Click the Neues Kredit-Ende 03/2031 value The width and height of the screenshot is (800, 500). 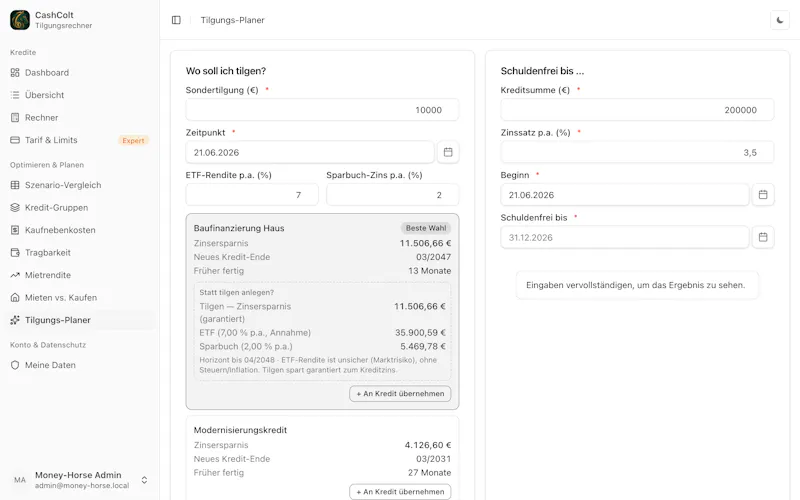433,459
